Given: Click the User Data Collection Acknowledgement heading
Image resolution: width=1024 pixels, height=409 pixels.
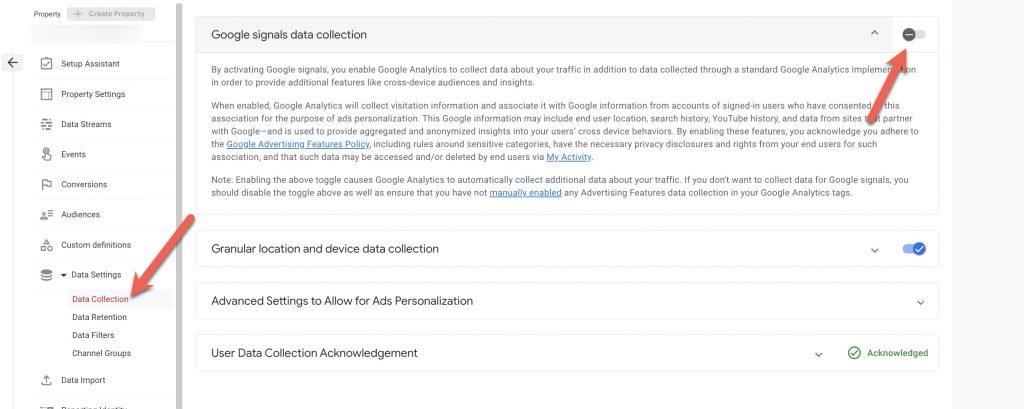Looking at the screenshot, I should (x=314, y=353).
